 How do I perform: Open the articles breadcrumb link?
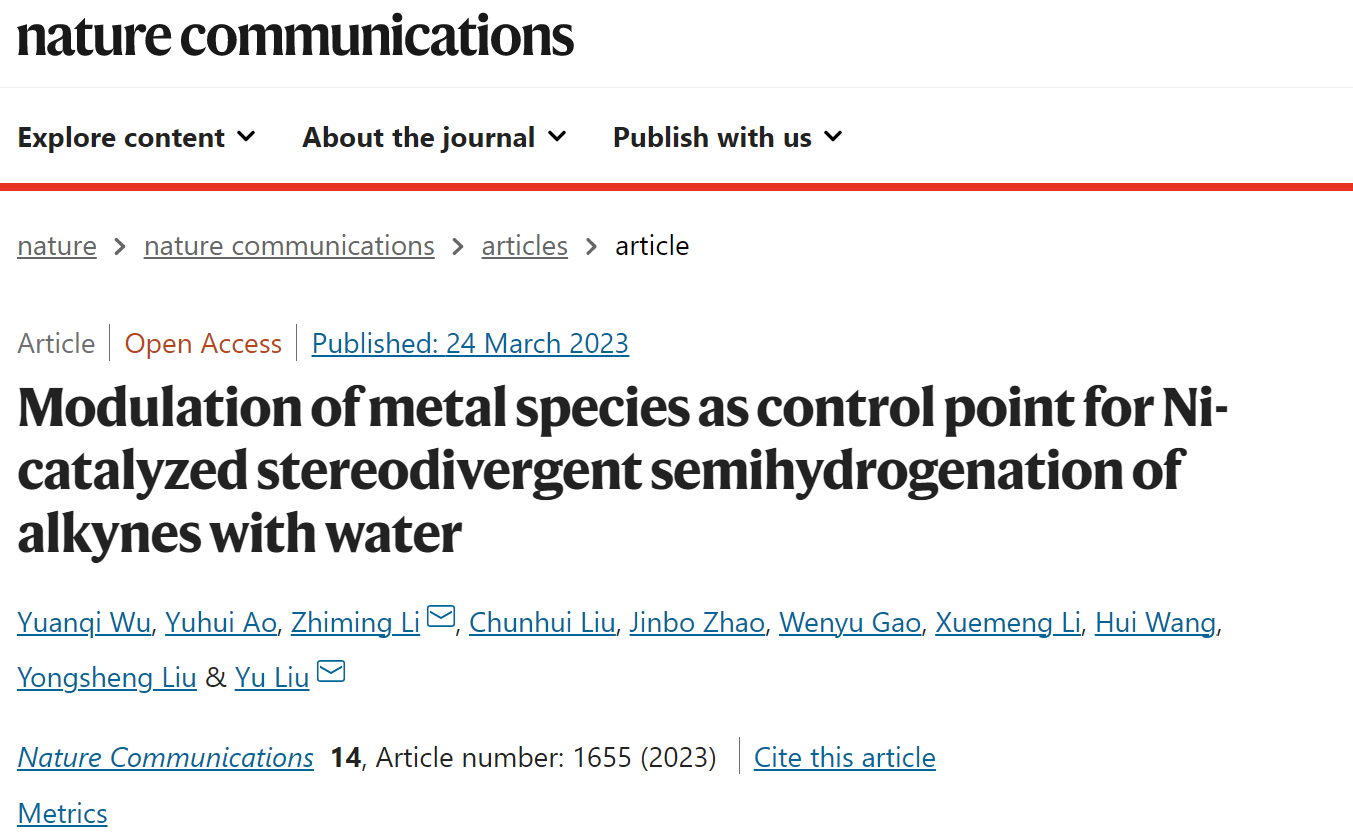[x=525, y=246]
